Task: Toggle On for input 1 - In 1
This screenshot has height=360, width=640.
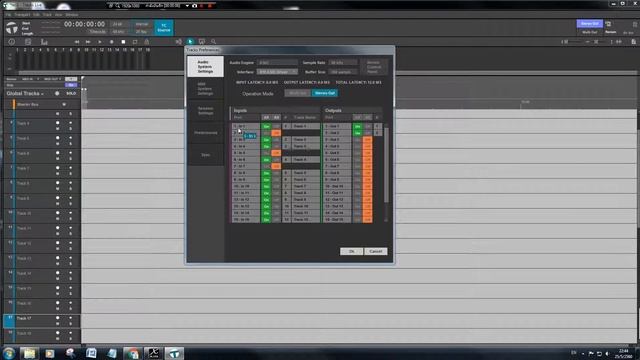Action: pos(266,127)
